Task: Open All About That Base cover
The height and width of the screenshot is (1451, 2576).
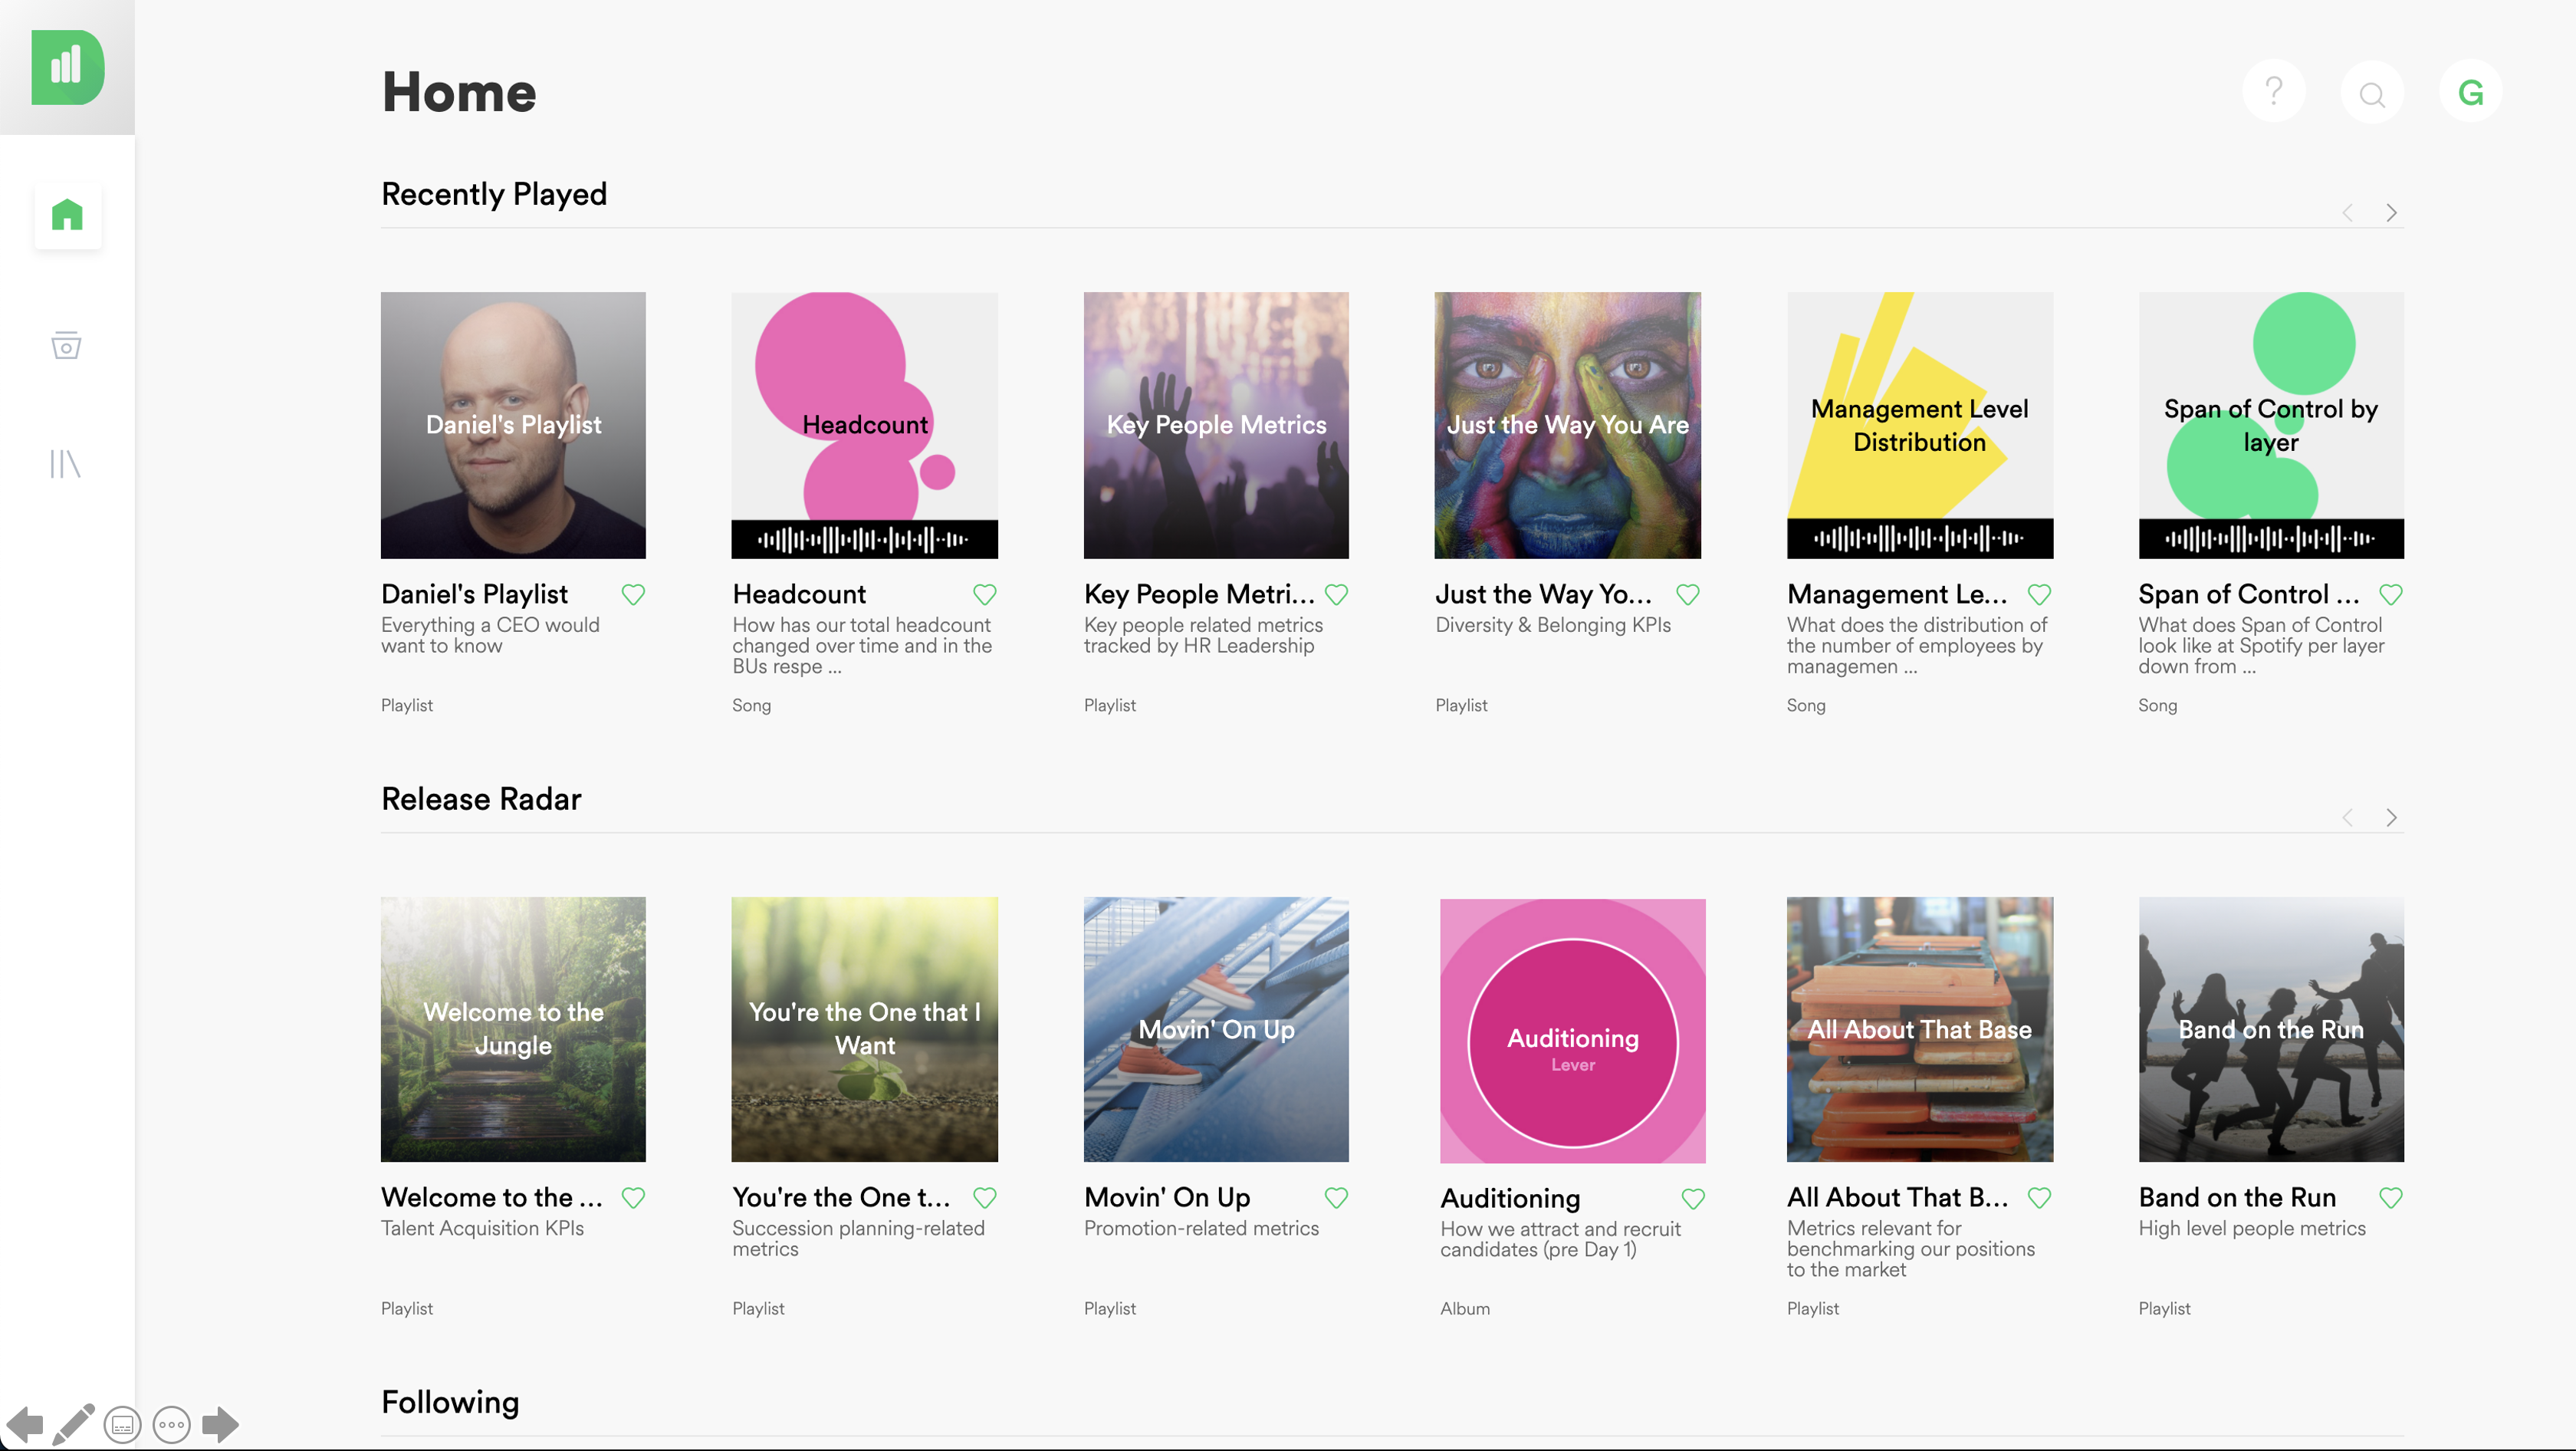Action: [1920, 1029]
